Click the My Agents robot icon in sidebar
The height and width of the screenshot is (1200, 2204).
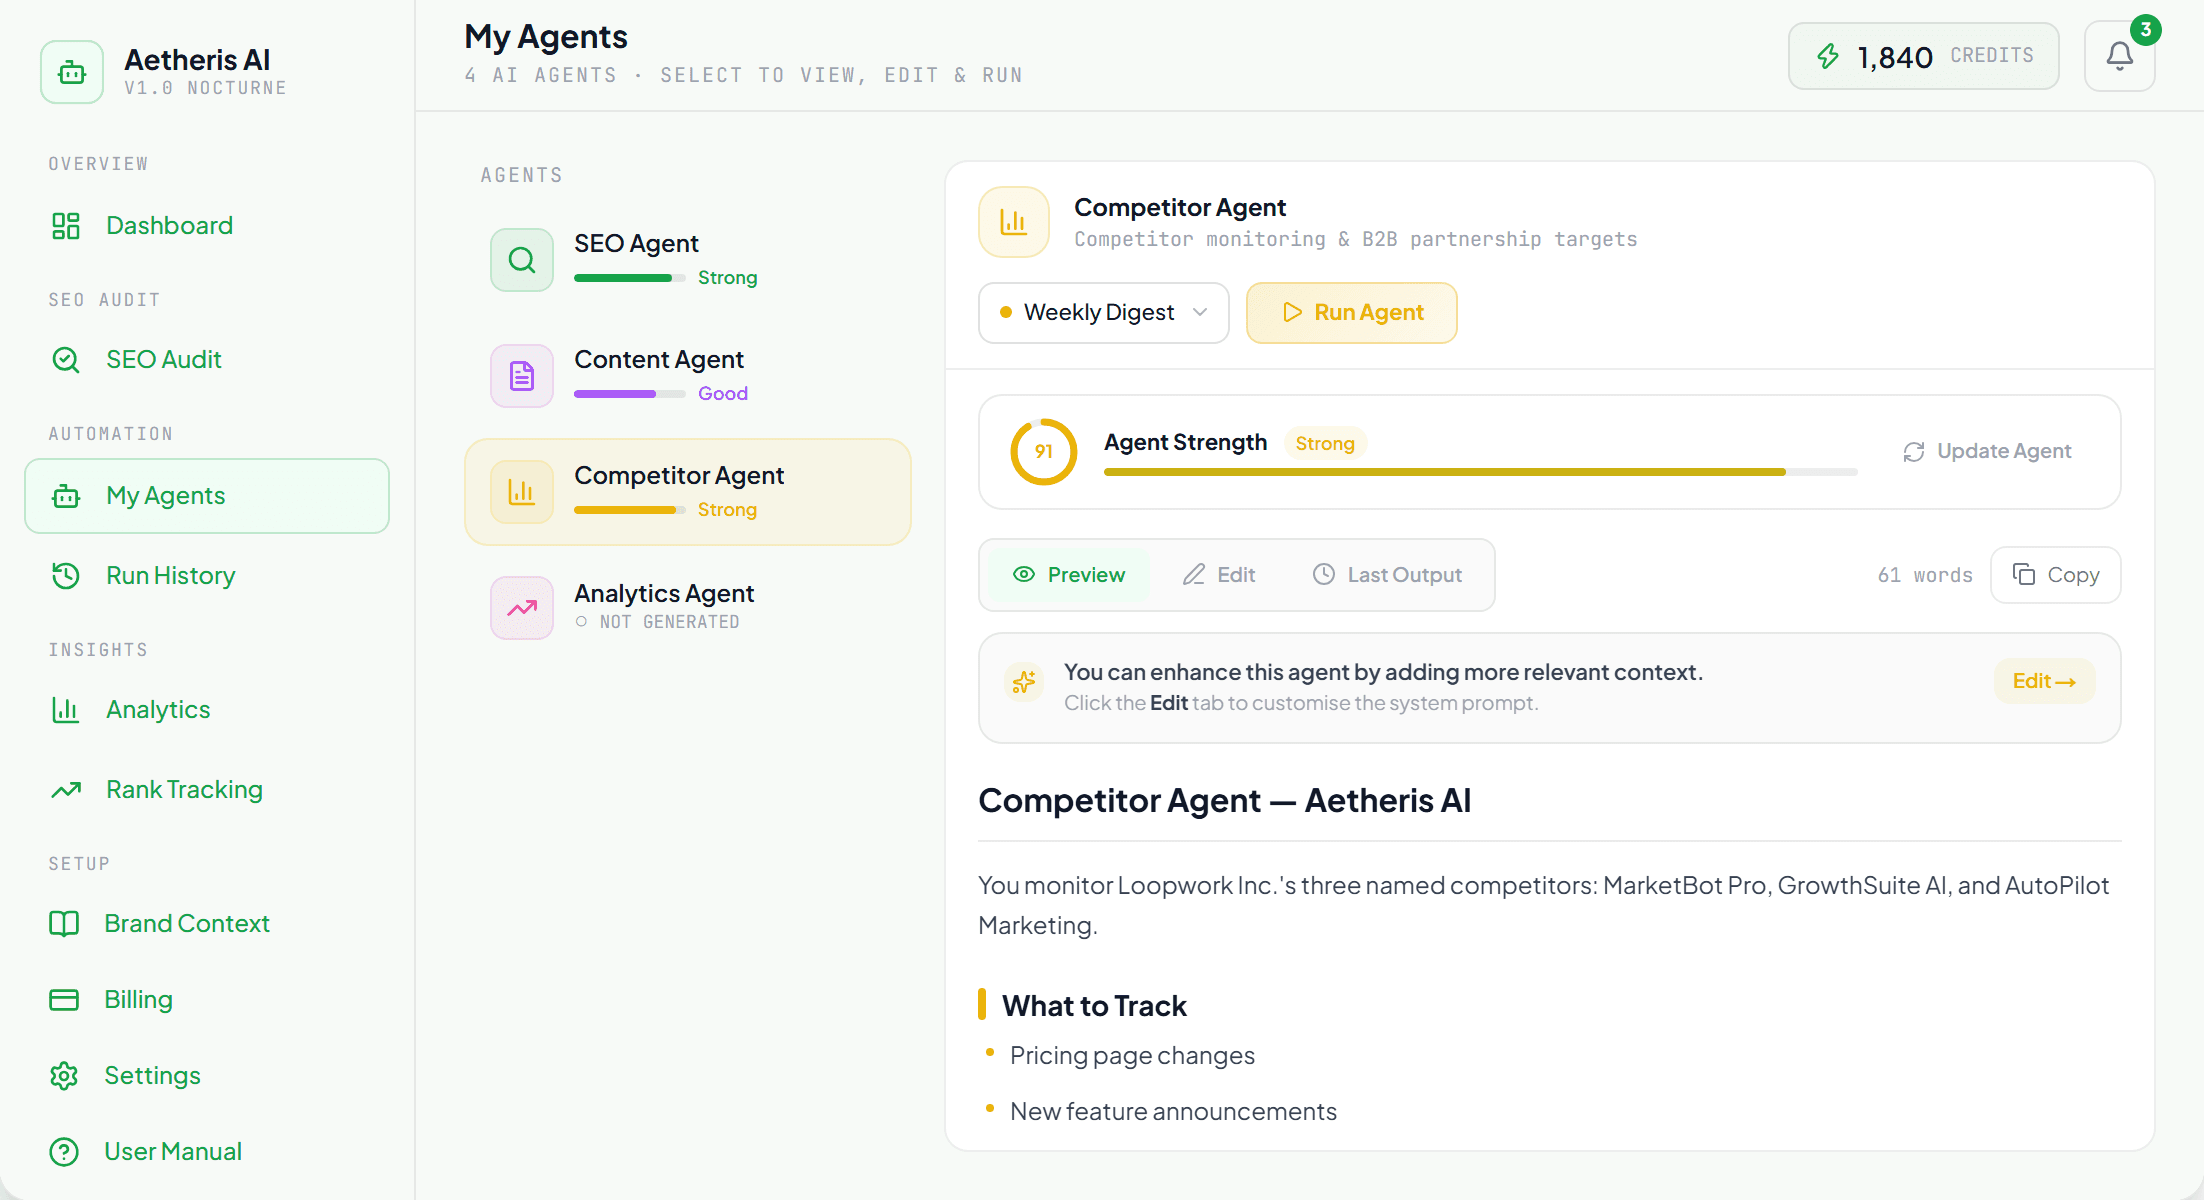(66, 496)
